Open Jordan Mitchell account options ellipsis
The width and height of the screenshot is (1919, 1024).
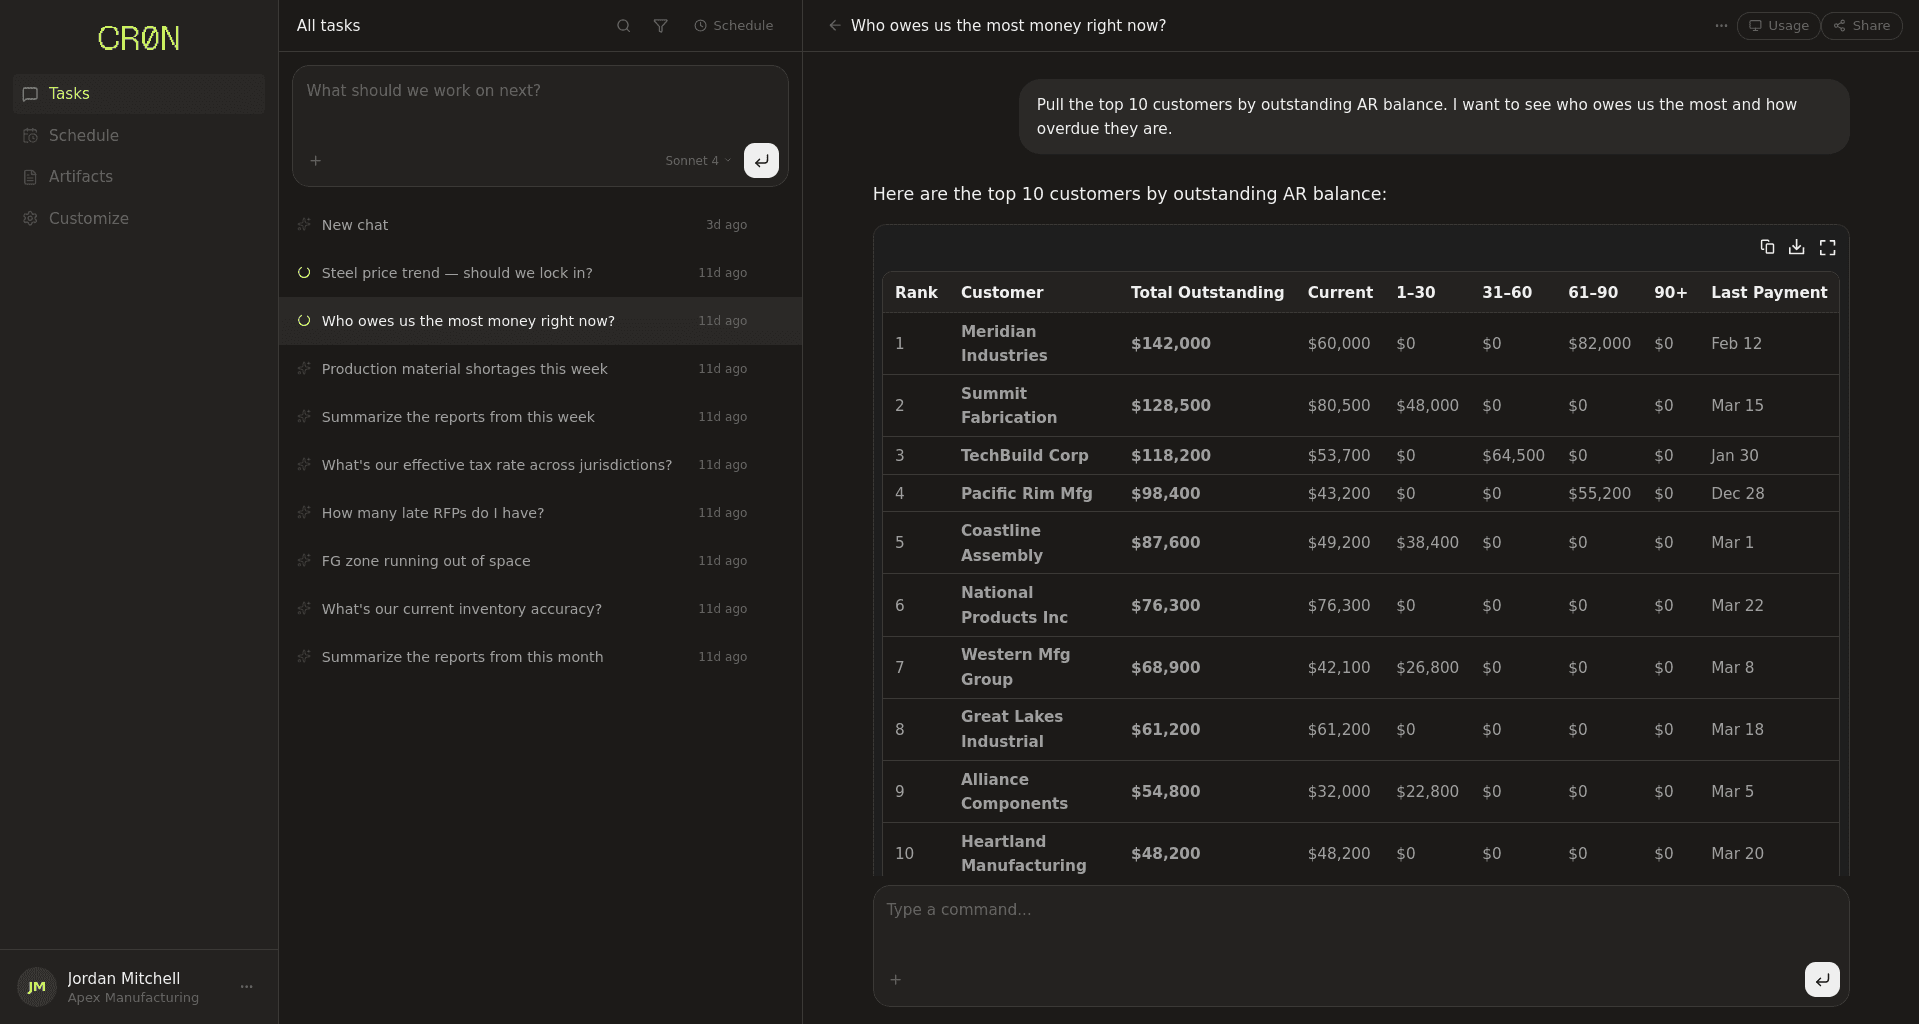247,987
